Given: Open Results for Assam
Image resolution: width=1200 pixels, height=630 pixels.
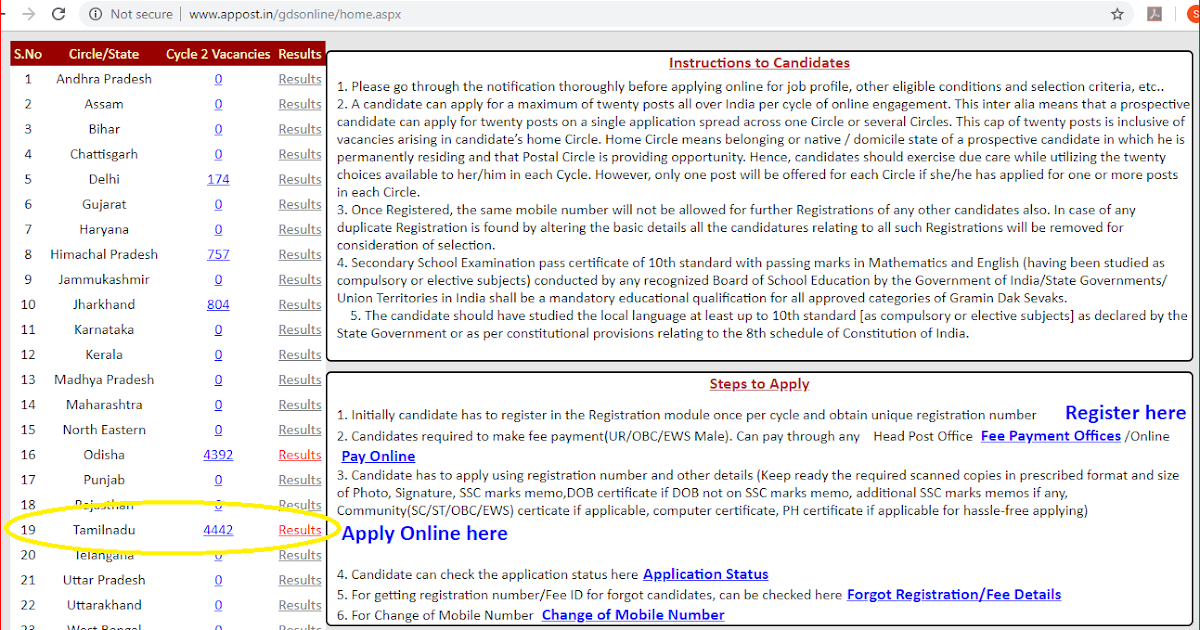Looking at the screenshot, I should click(x=300, y=104).
